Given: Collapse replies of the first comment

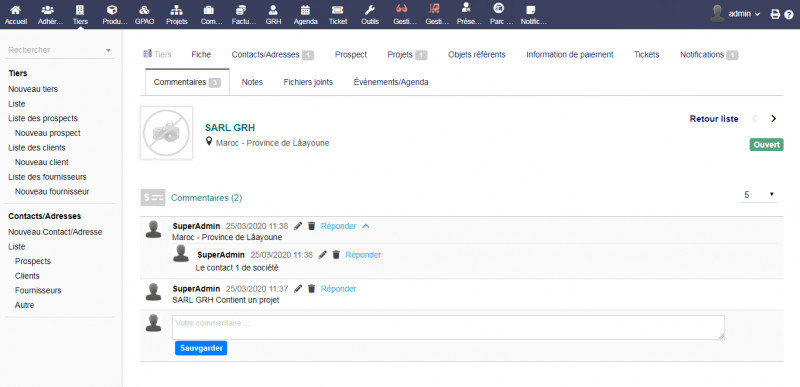Looking at the screenshot, I should point(365,226).
